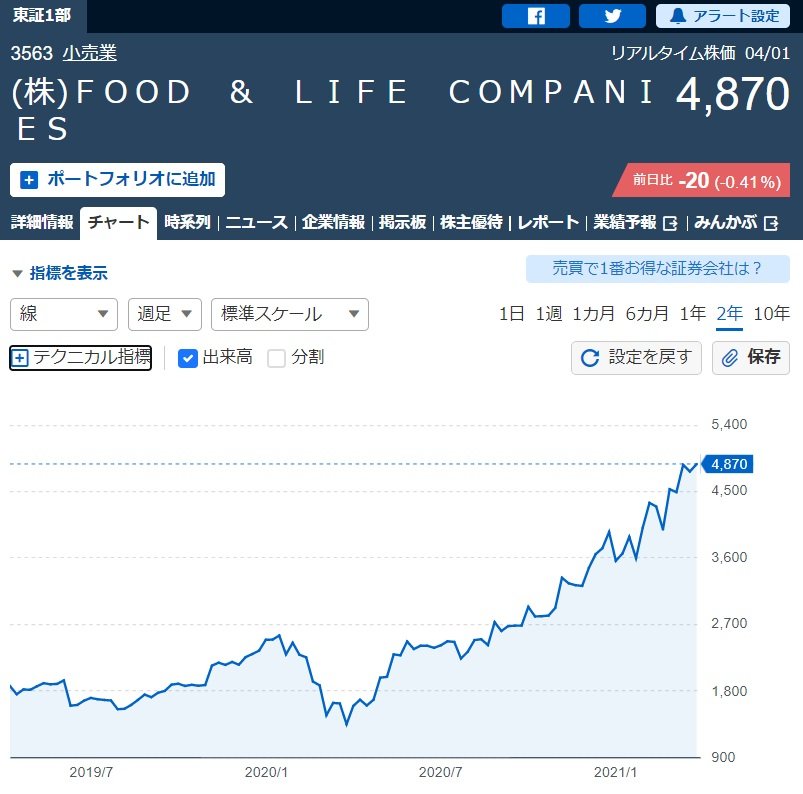Select the 10年 time range
Screen dimensions: 803x794
point(771,314)
